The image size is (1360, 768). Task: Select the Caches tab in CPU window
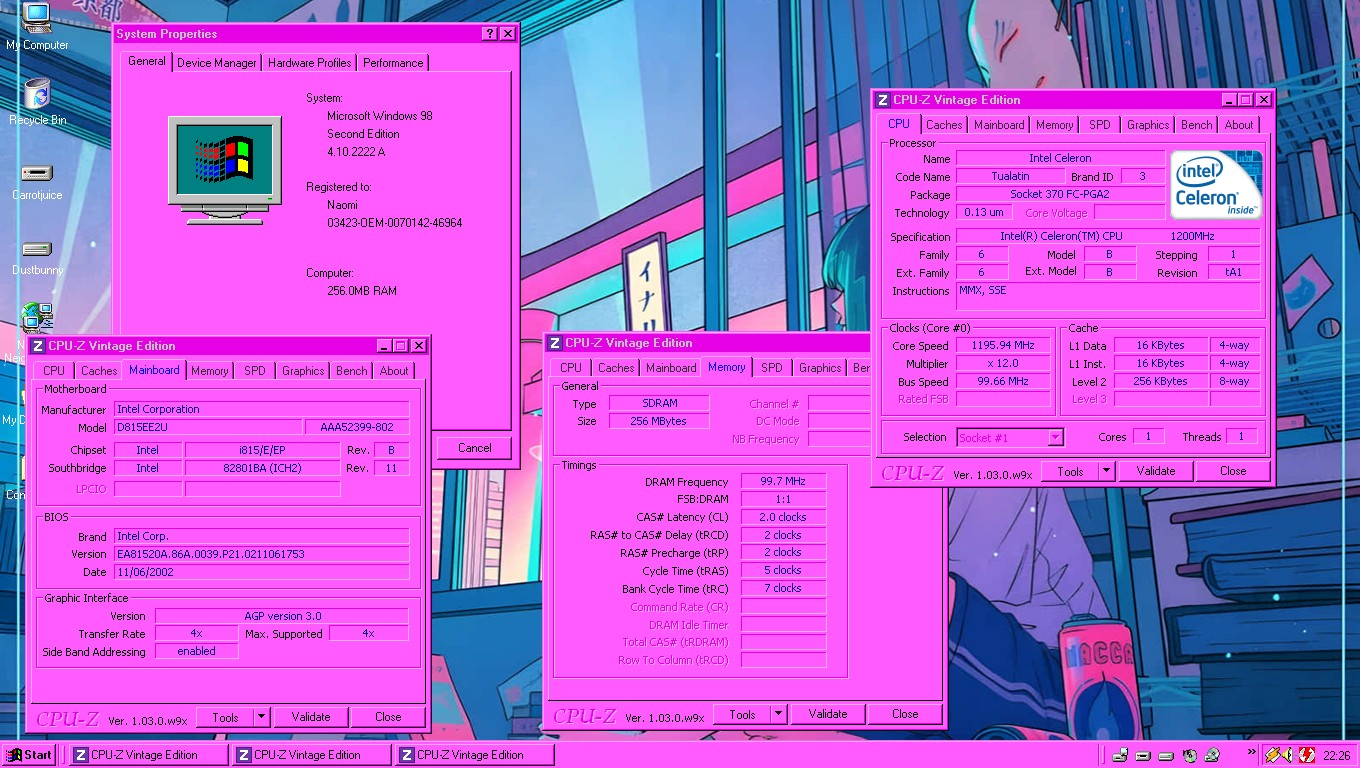pyautogui.click(x=943, y=125)
